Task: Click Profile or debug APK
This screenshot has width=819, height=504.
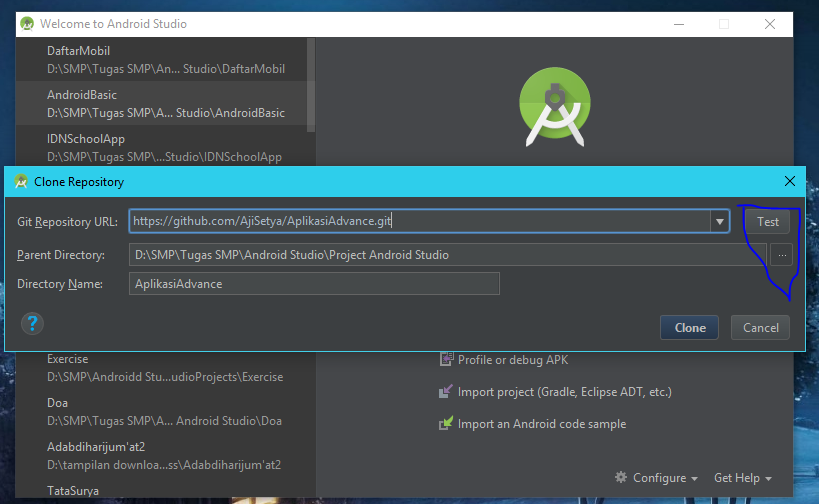Action: [x=512, y=360]
